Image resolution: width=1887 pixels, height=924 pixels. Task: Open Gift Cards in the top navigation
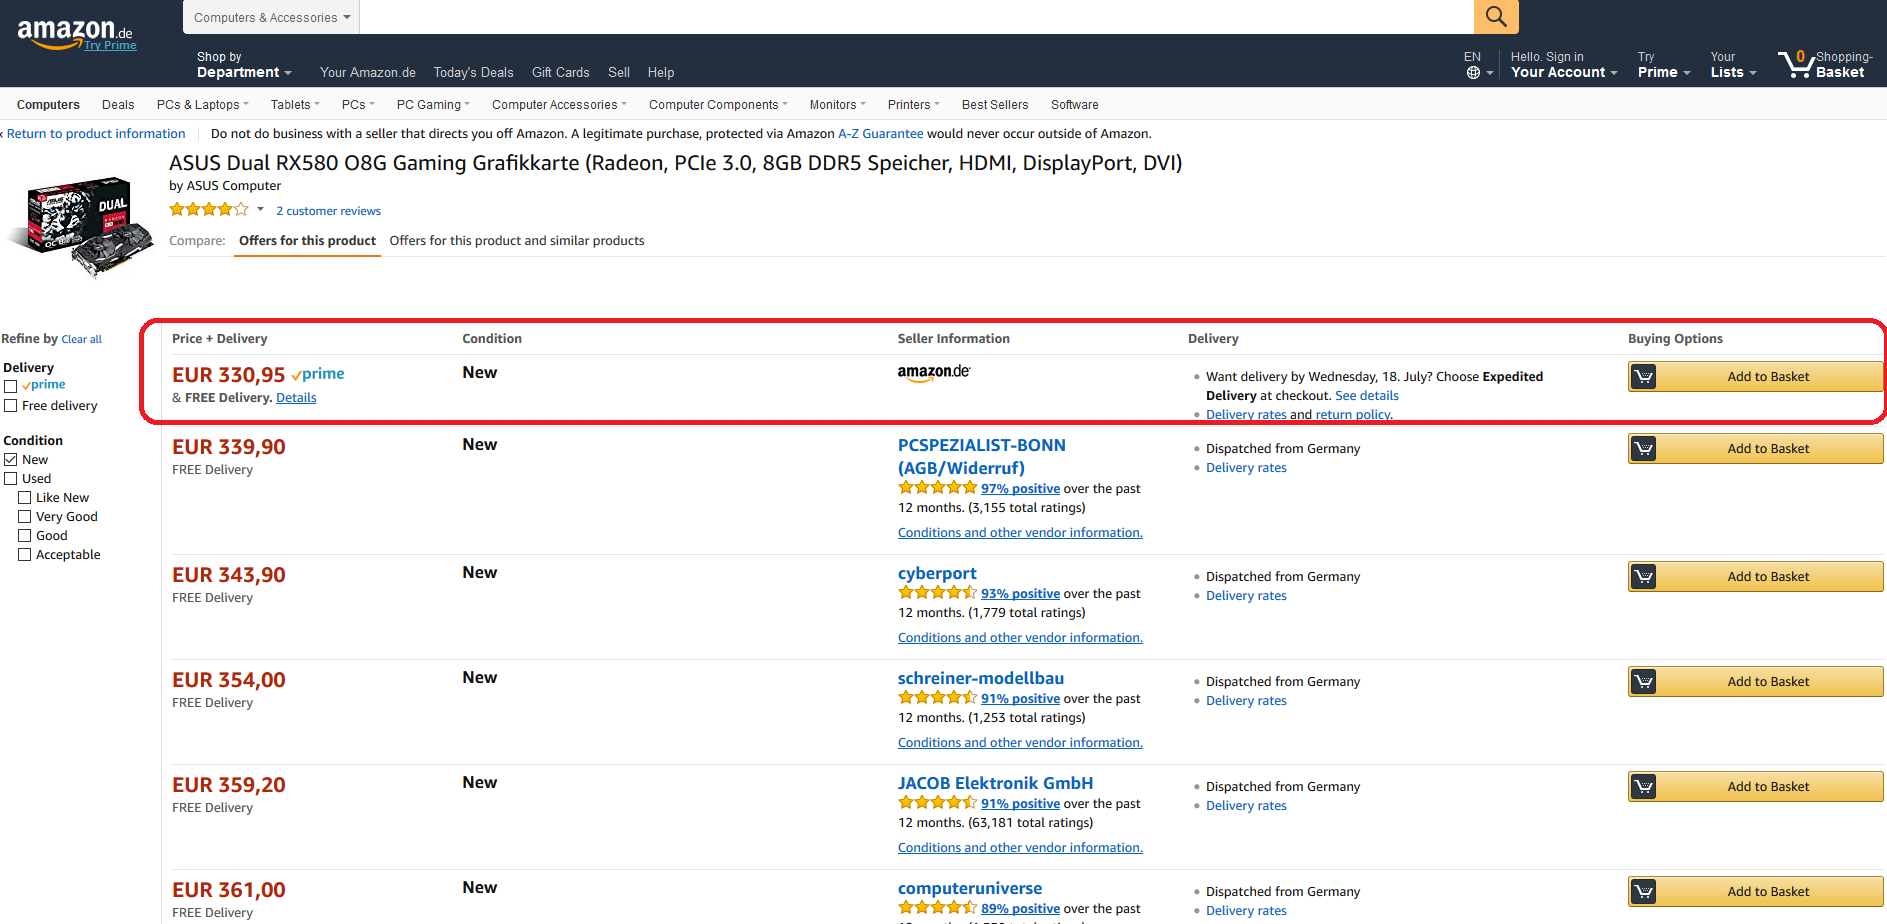(560, 73)
